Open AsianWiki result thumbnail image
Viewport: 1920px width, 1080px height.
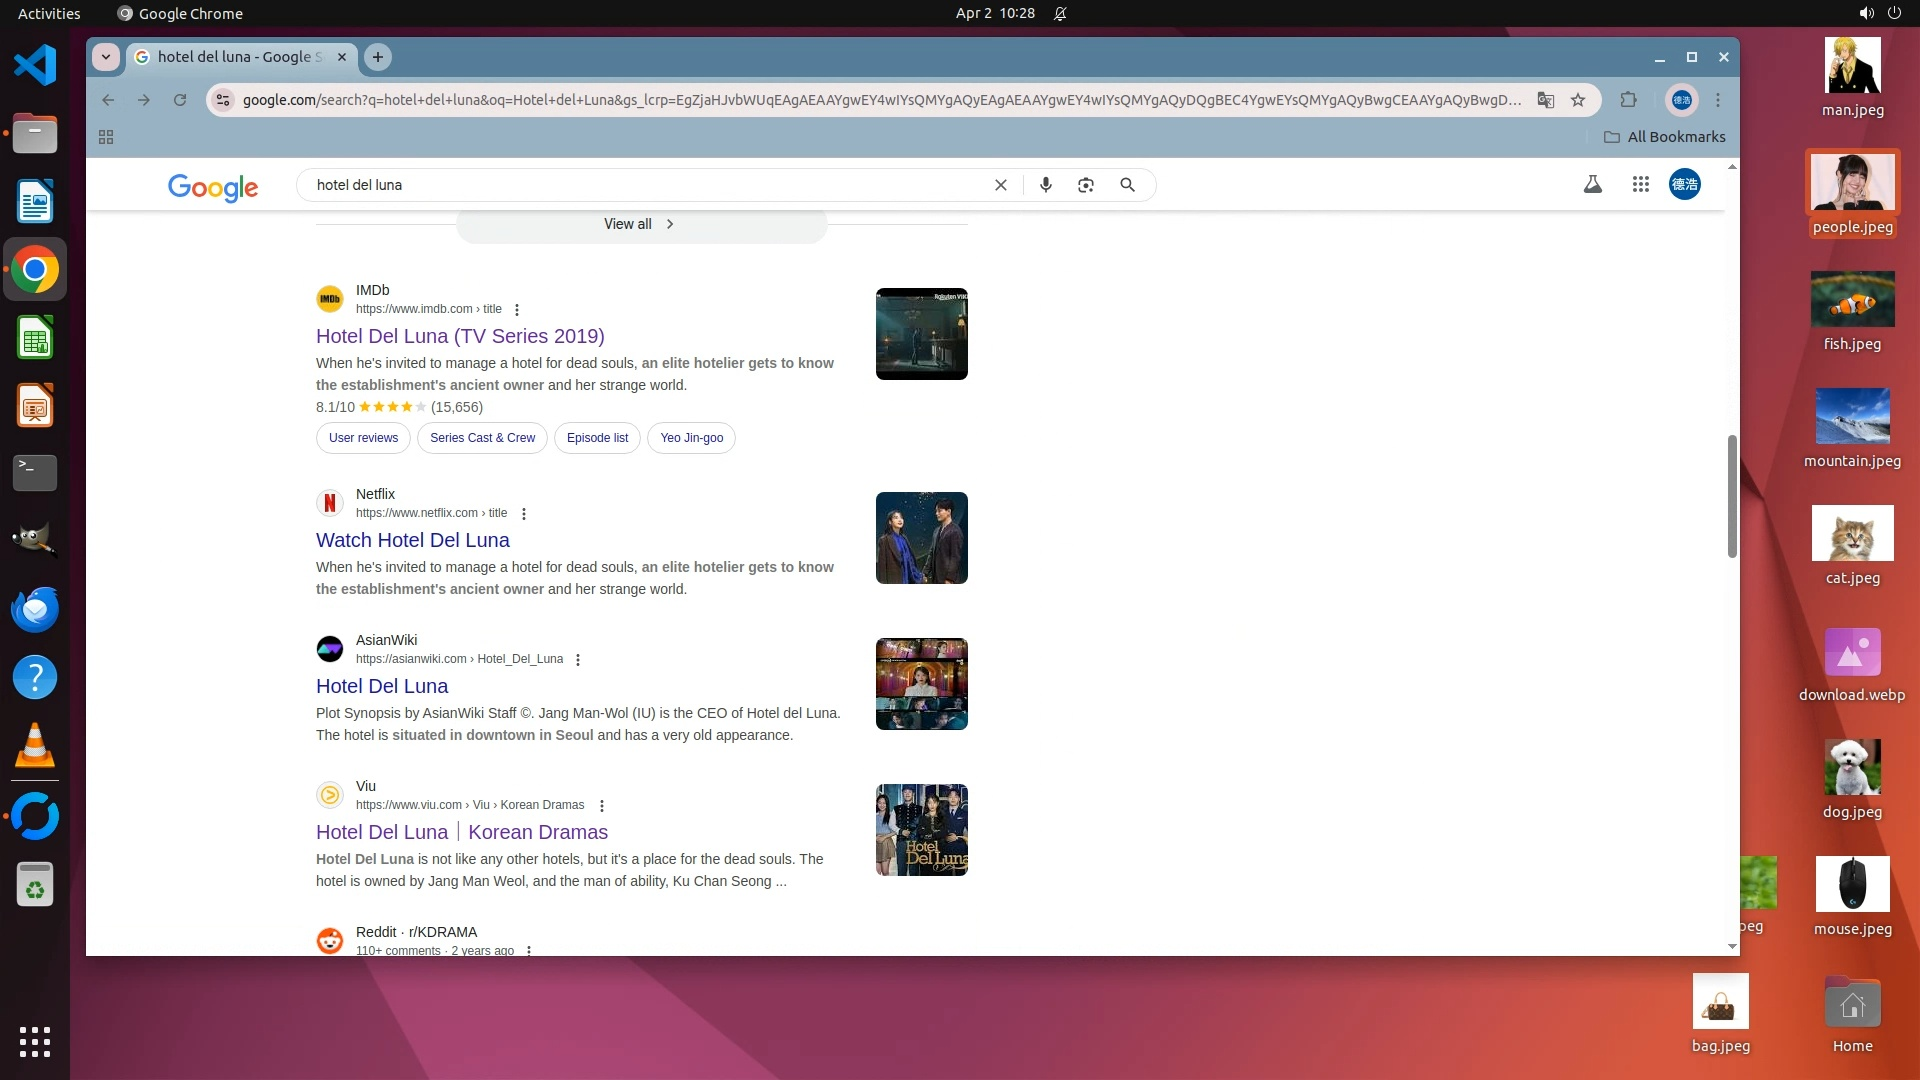click(x=921, y=684)
